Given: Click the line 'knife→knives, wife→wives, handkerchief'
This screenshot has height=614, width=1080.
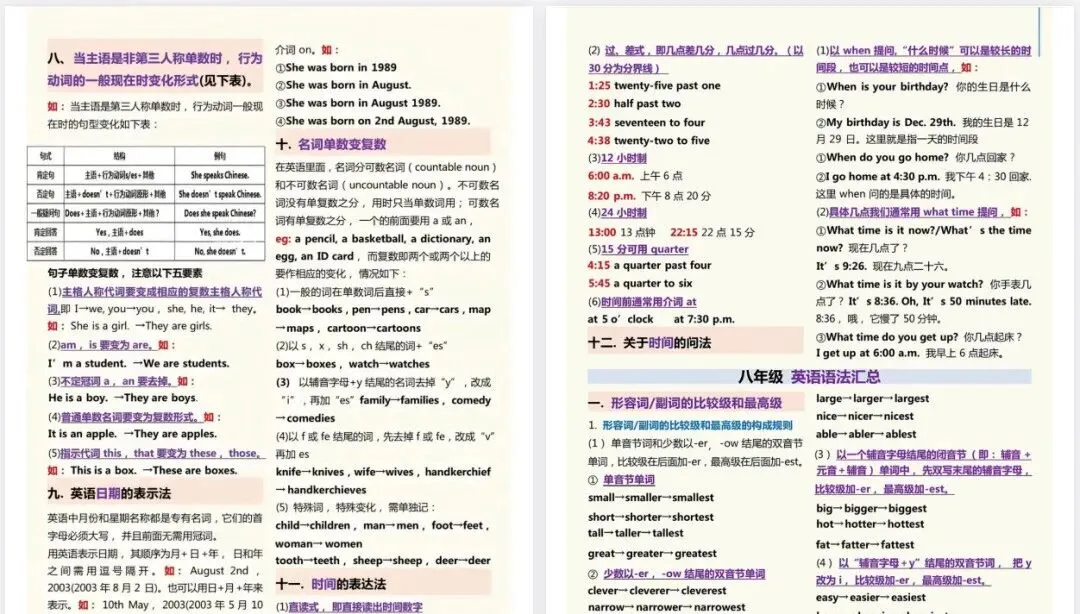Looking at the screenshot, I should 383,472.
